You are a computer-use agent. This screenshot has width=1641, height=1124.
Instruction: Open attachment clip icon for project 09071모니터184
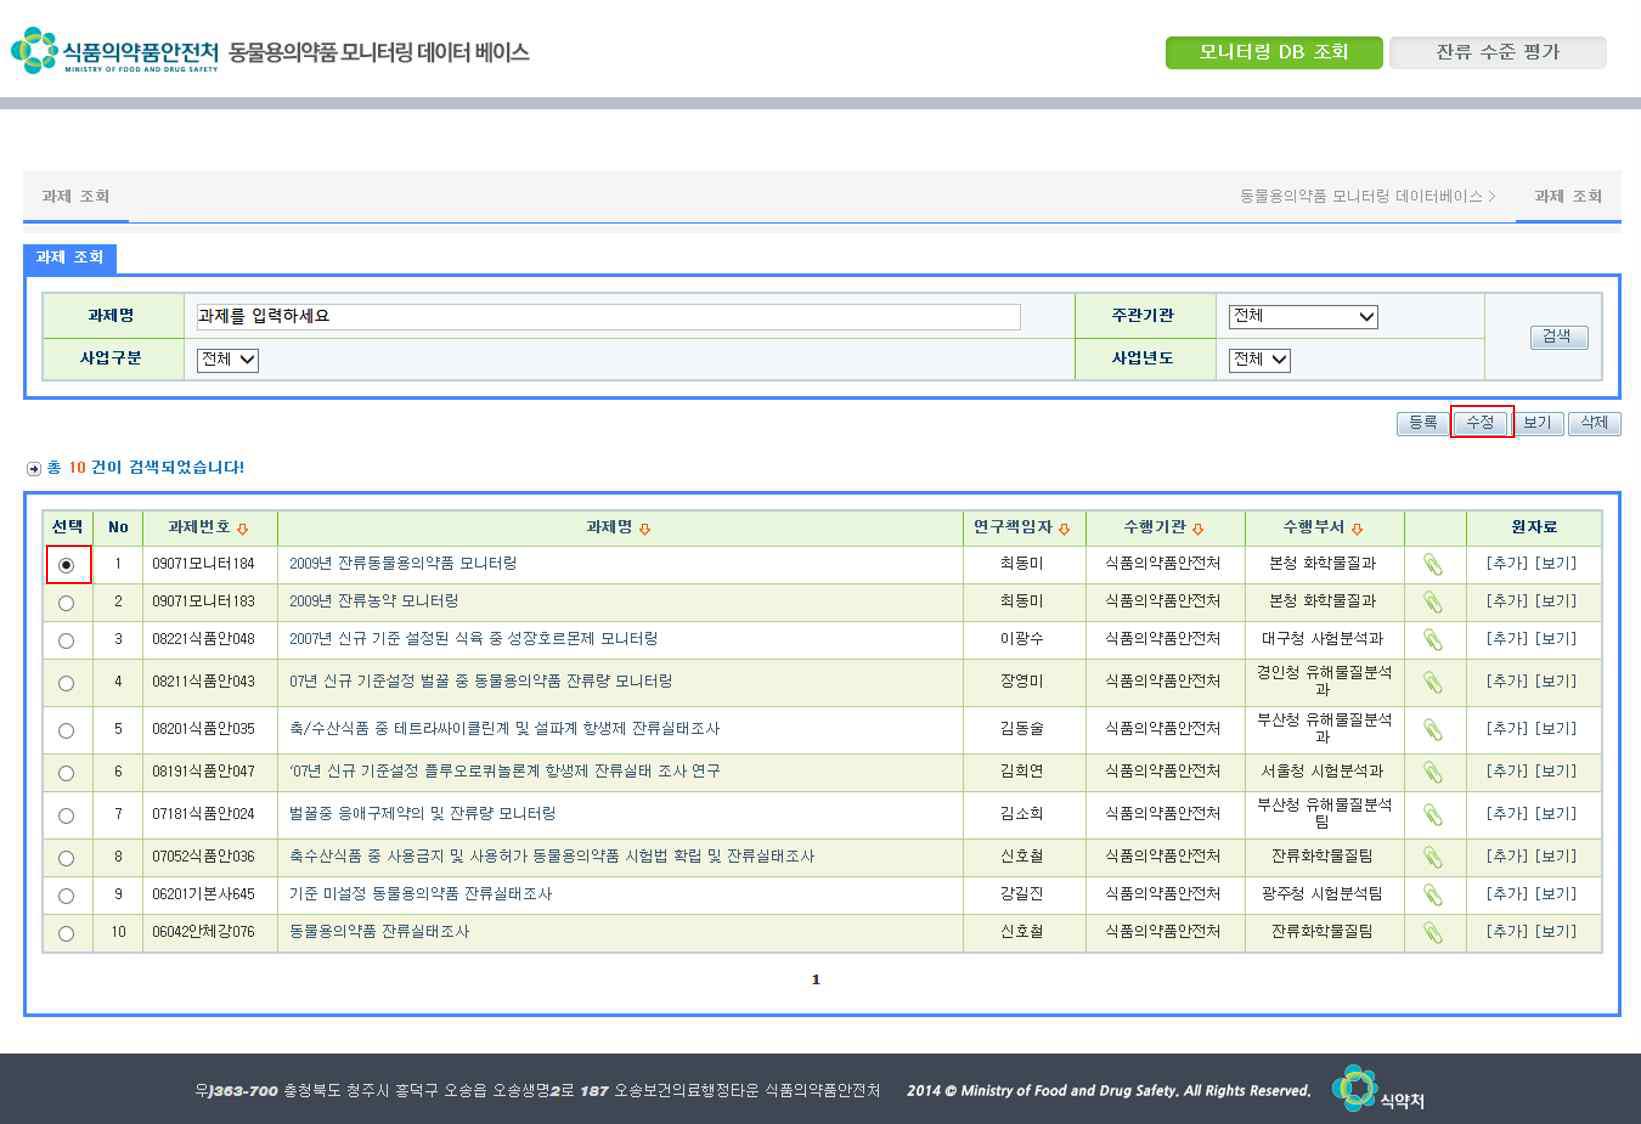coord(1433,565)
